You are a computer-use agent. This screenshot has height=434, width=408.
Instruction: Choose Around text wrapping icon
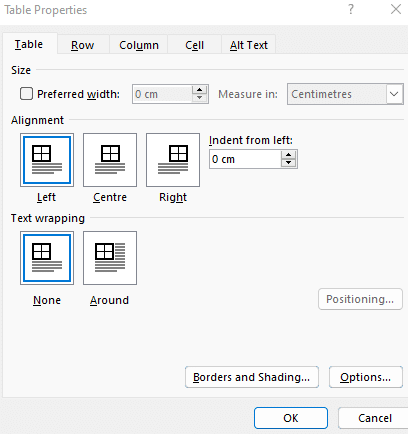click(110, 258)
